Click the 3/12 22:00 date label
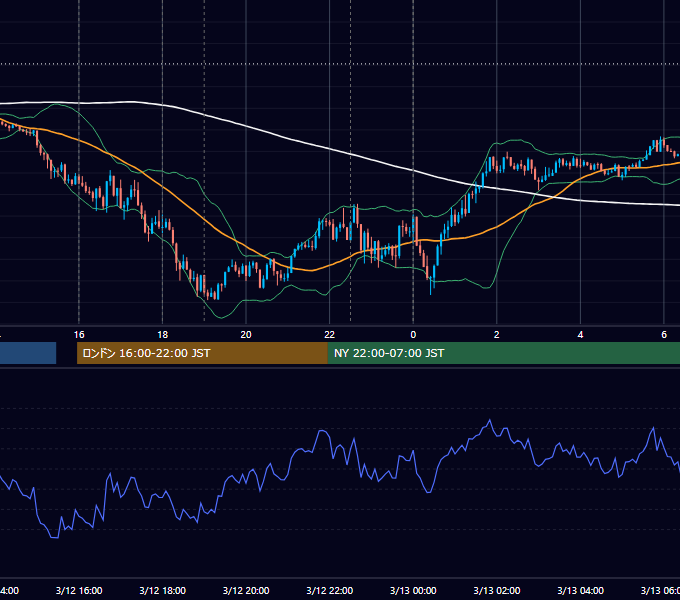This screenshot has width=680, height=600. click(x=330, y=590)
